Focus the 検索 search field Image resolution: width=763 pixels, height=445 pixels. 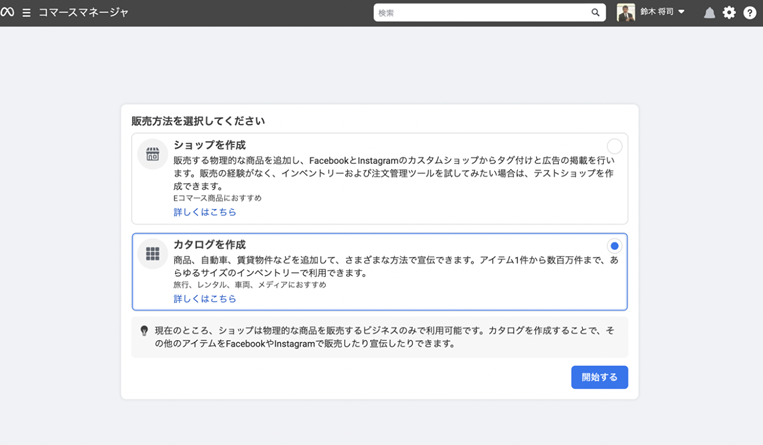[480, 13]
